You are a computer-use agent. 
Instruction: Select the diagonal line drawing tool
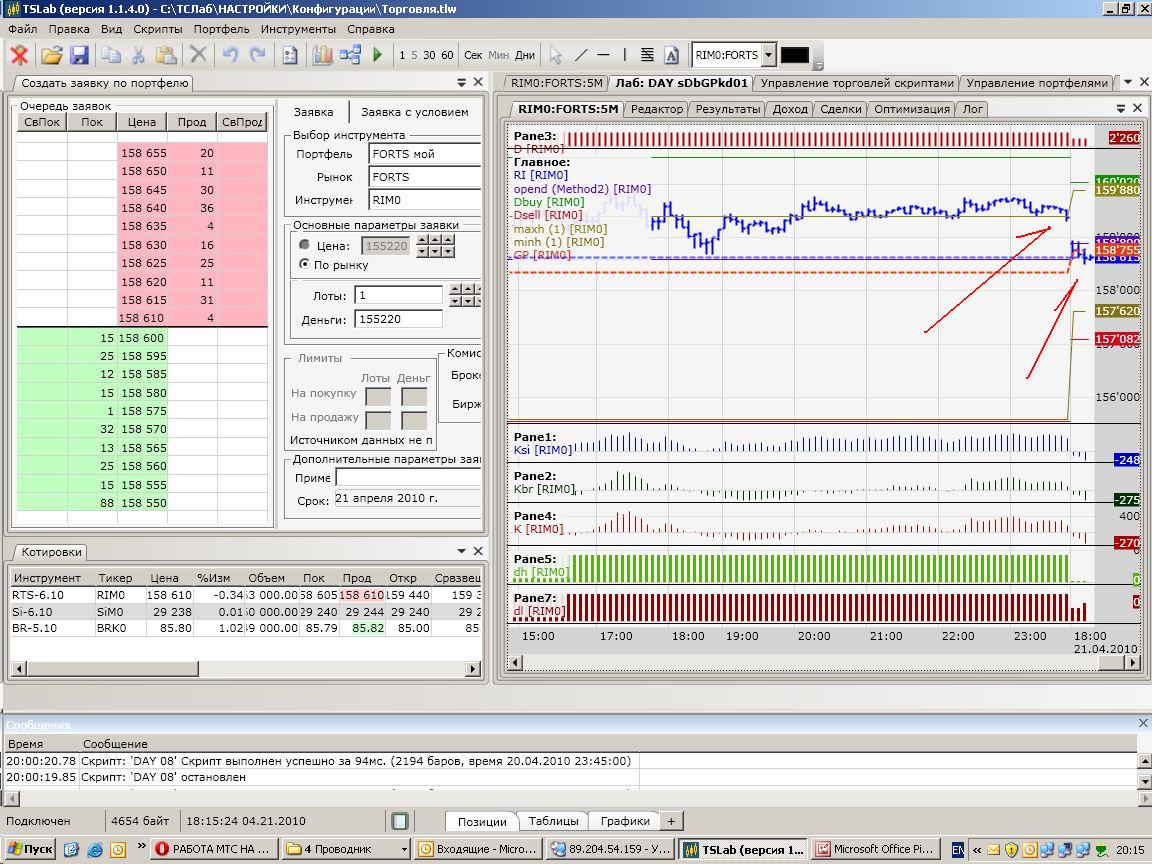point(580,55)
